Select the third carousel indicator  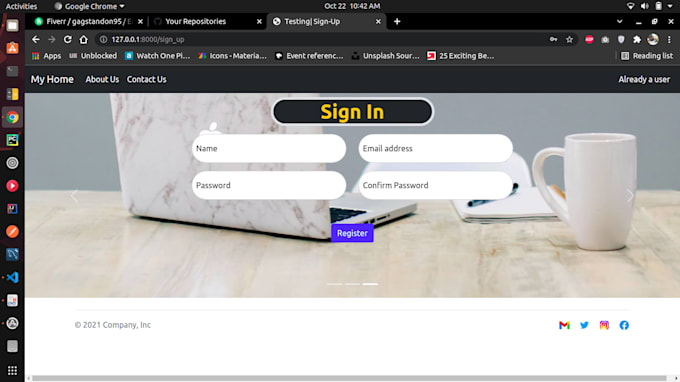click(x=370, y=284)
